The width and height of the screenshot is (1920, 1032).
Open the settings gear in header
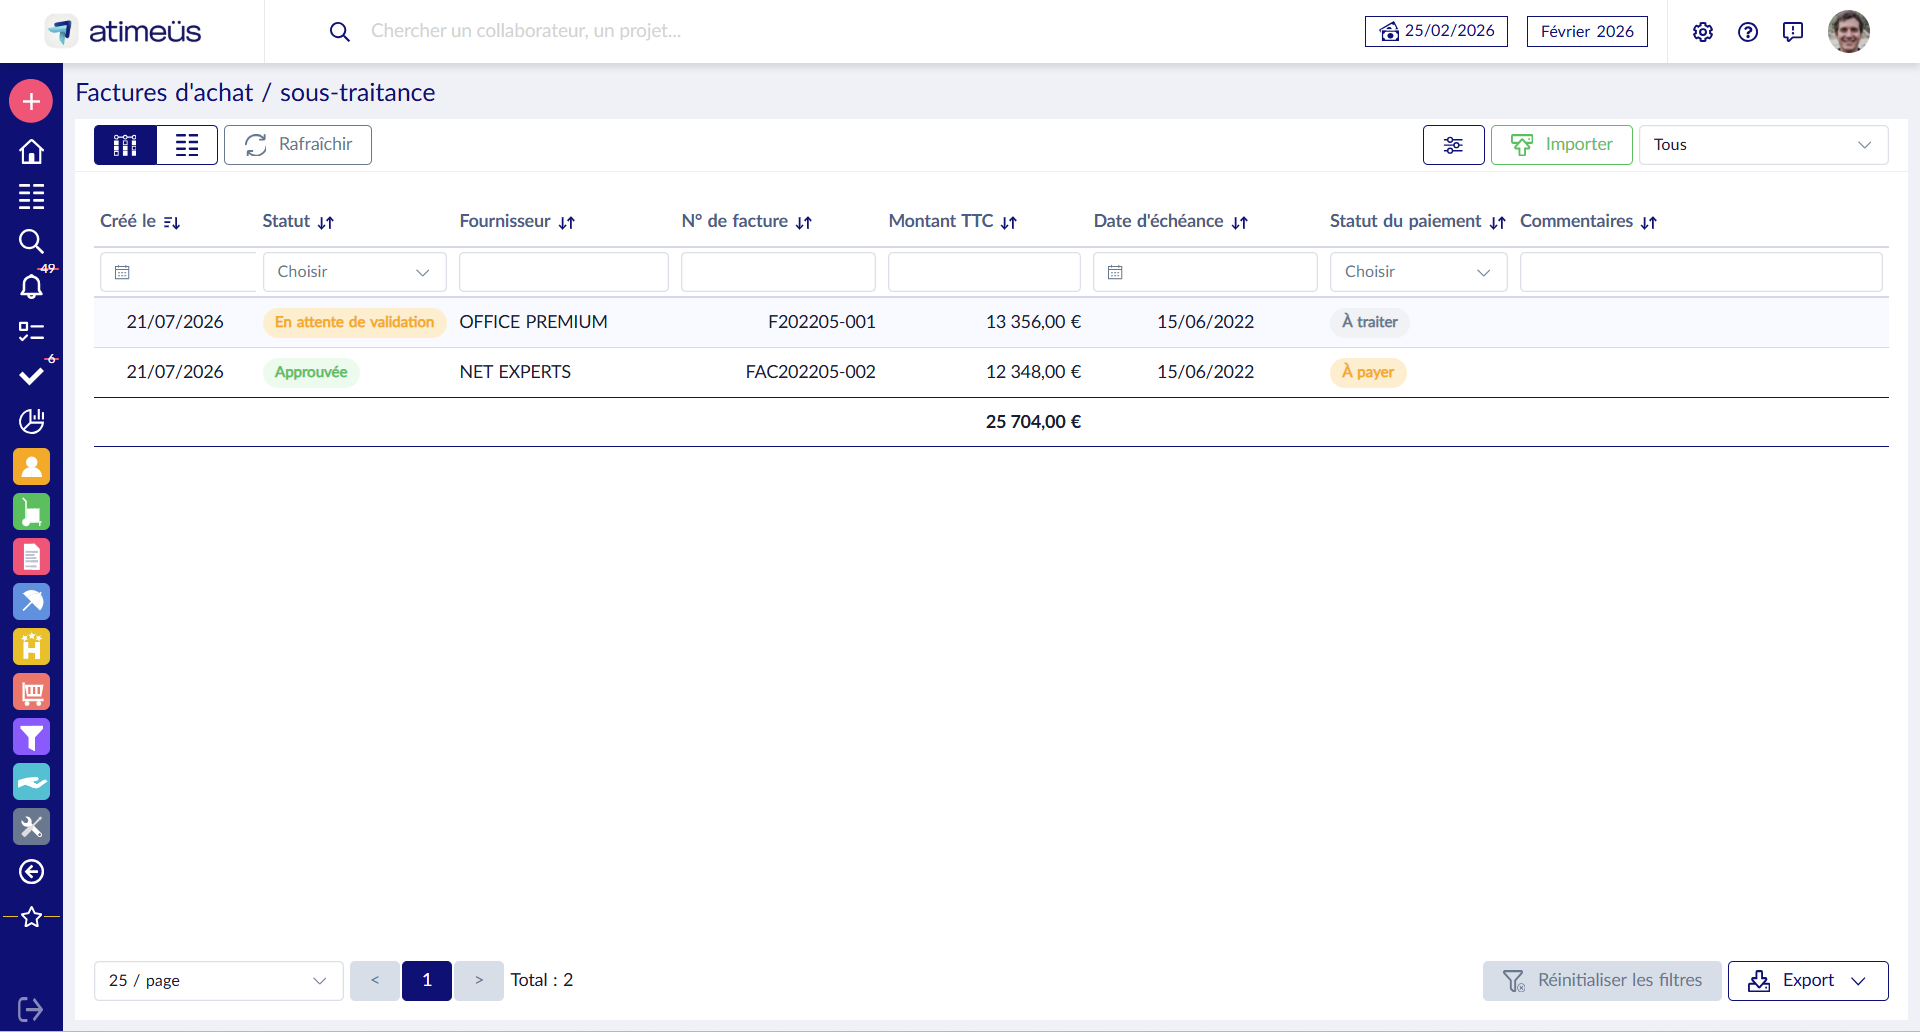point(1703,32)
